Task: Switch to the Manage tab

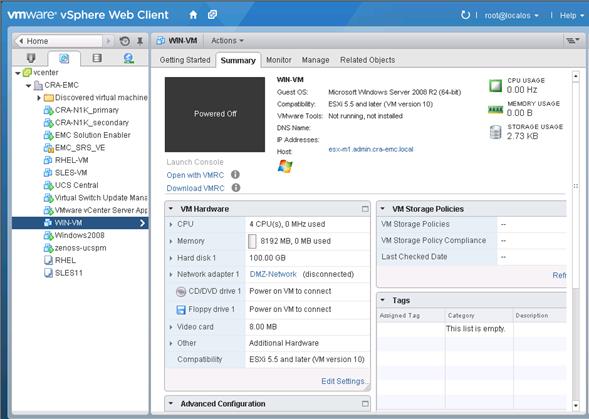Action: click(316, 60)
